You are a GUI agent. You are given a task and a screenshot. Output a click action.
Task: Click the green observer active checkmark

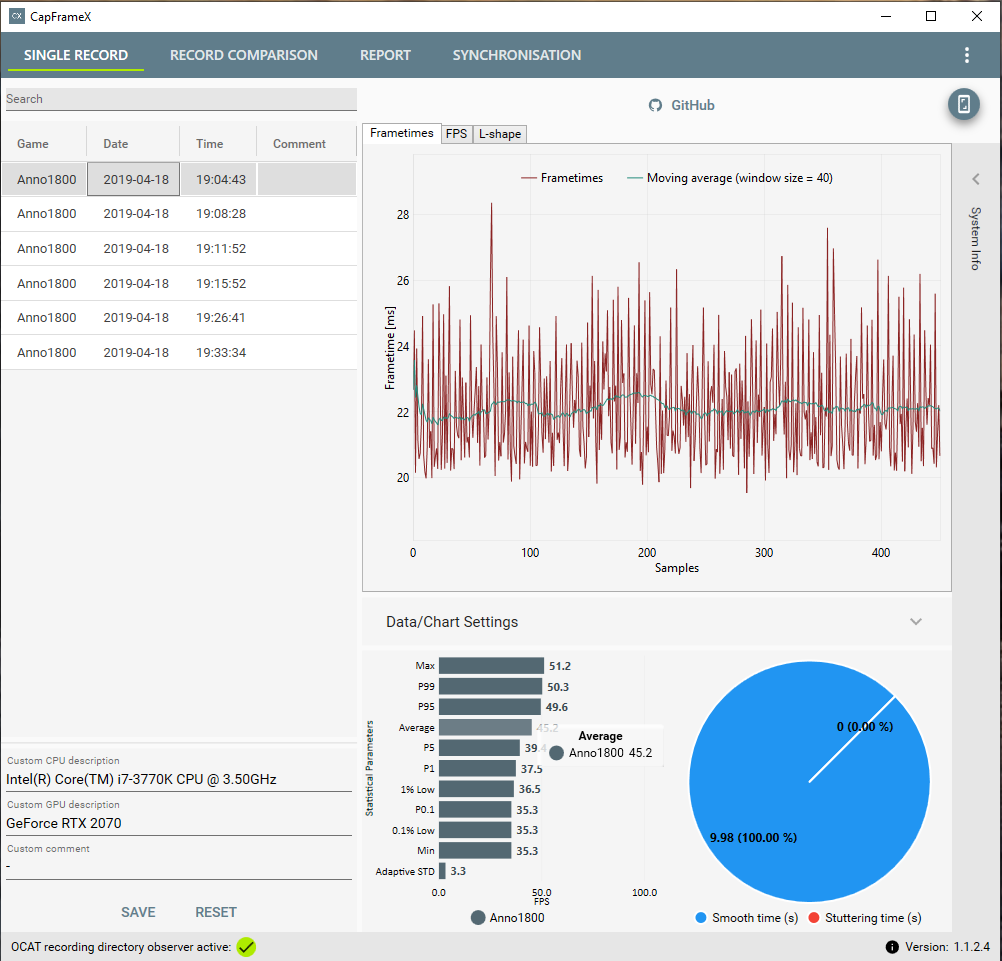point(246,947)
